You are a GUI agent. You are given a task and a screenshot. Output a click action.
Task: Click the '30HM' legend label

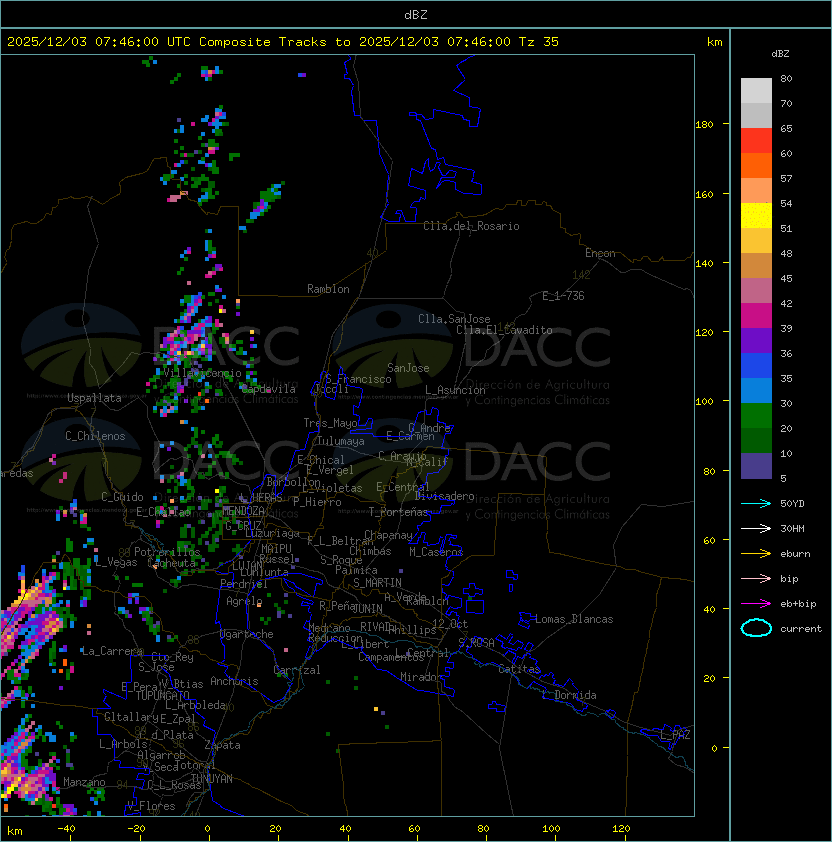pyautogui.click(x=792, y=528)
